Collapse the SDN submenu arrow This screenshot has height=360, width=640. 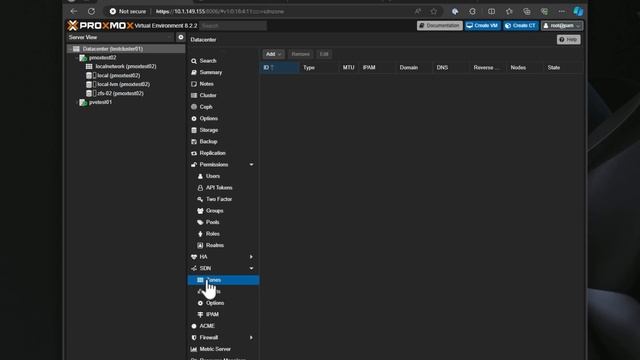click(251, 268)
